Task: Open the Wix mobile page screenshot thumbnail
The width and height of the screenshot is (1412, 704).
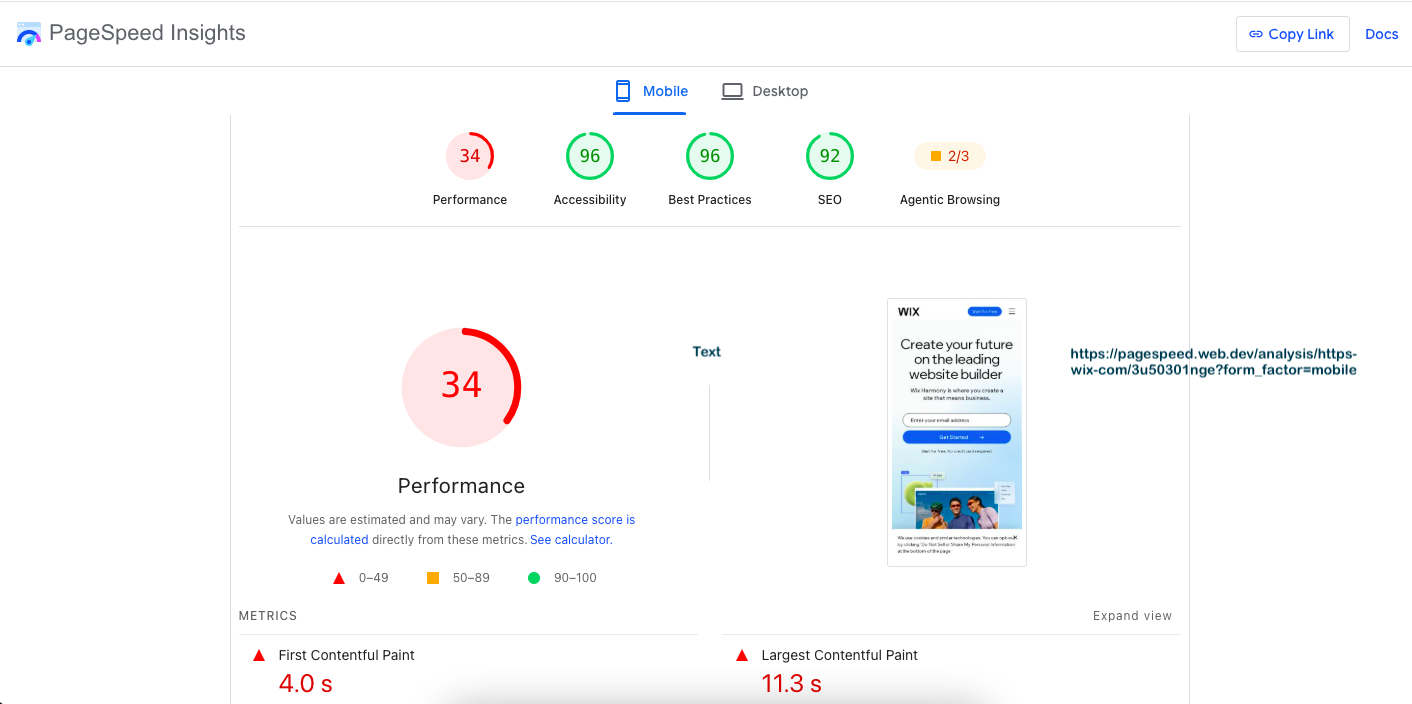Action: [957, 432]
